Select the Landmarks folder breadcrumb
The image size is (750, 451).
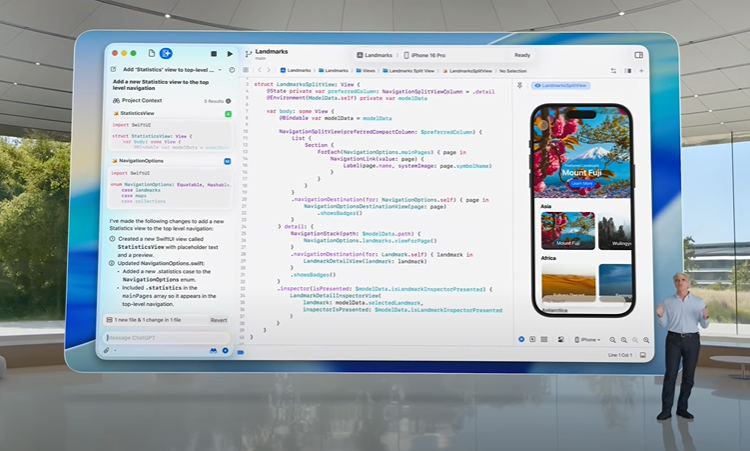pos(333,71)
